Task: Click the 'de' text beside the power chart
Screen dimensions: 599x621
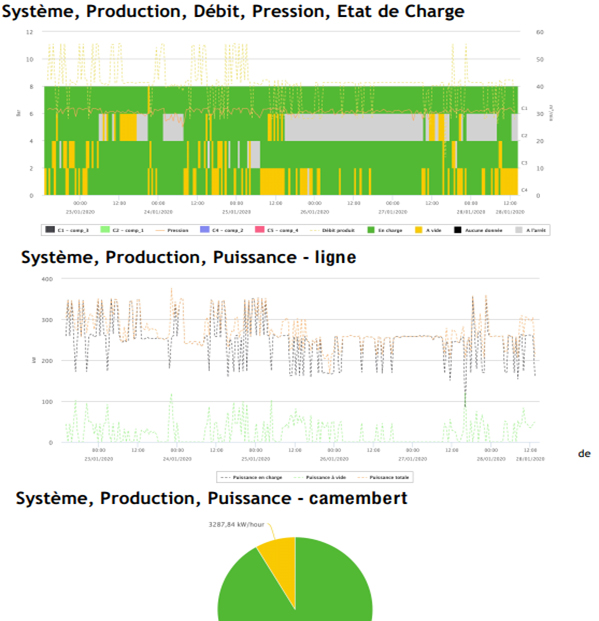Action: pos(584,453)
